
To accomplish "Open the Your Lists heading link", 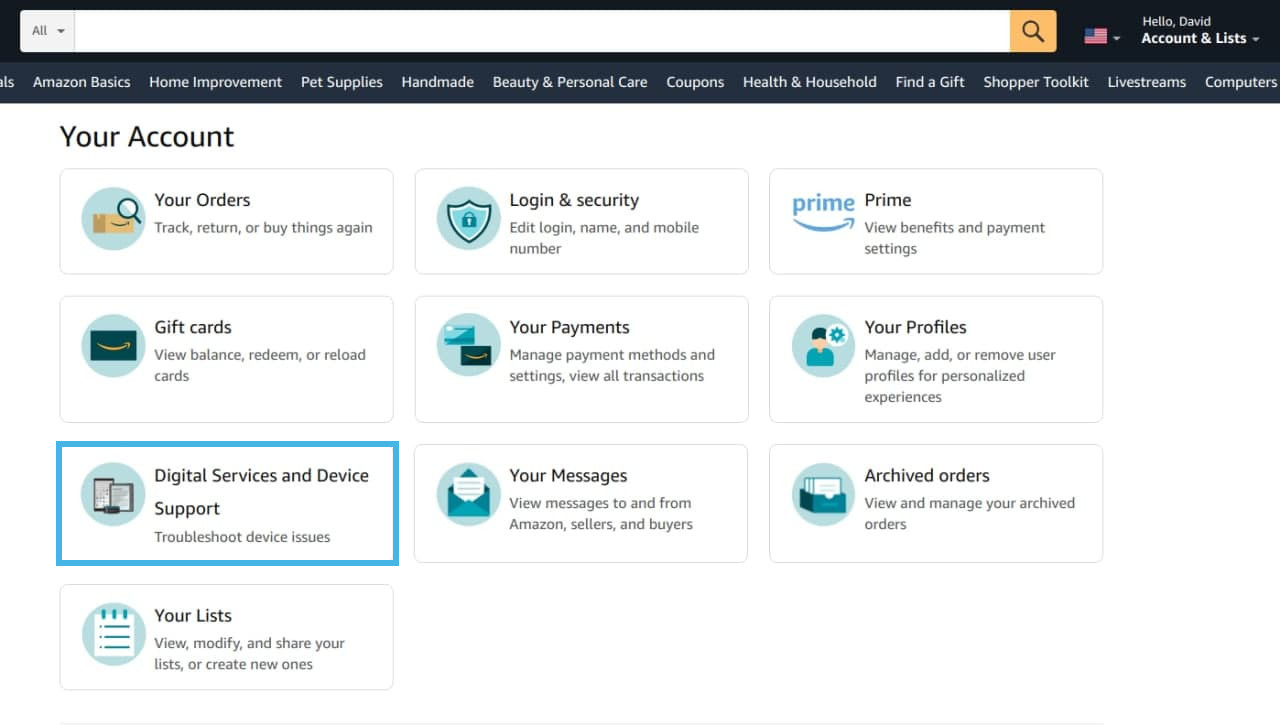I will (193, 616).
